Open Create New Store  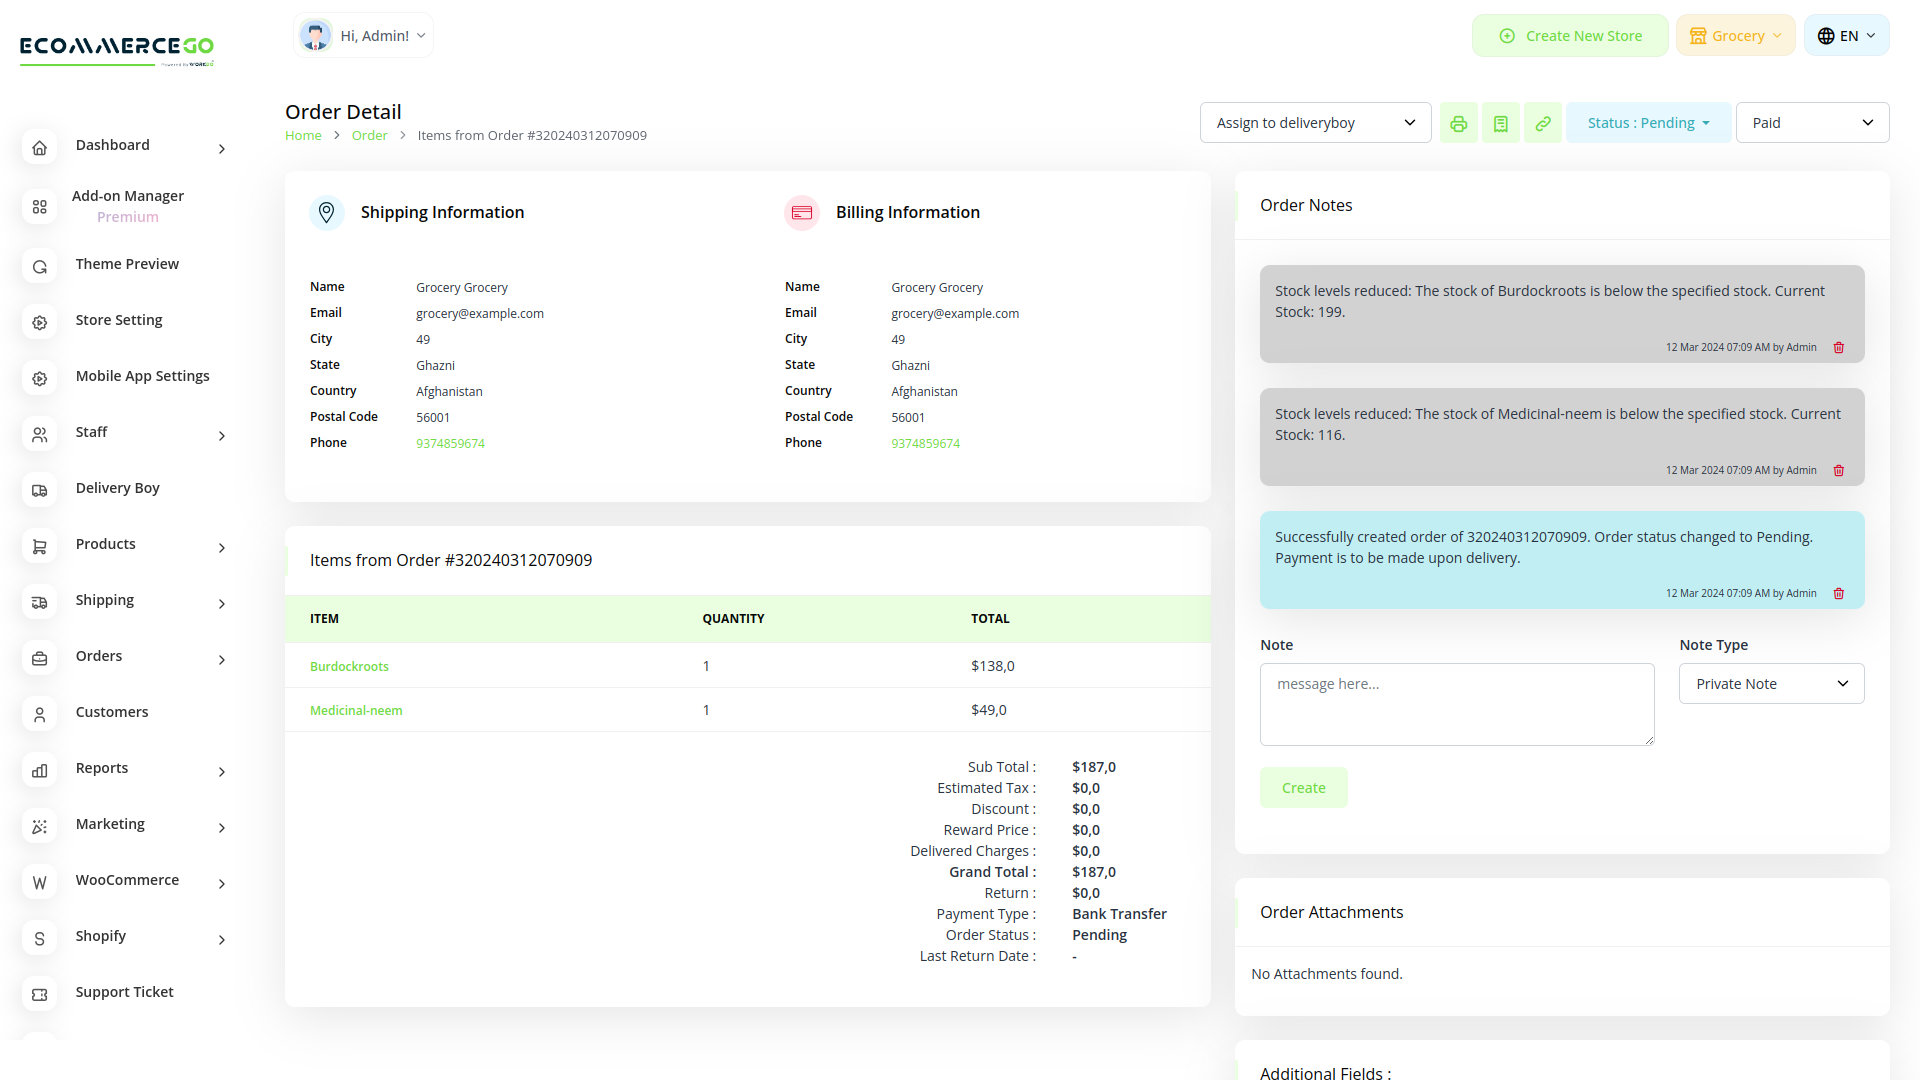pyautogui.click(x=1570, y=34)
